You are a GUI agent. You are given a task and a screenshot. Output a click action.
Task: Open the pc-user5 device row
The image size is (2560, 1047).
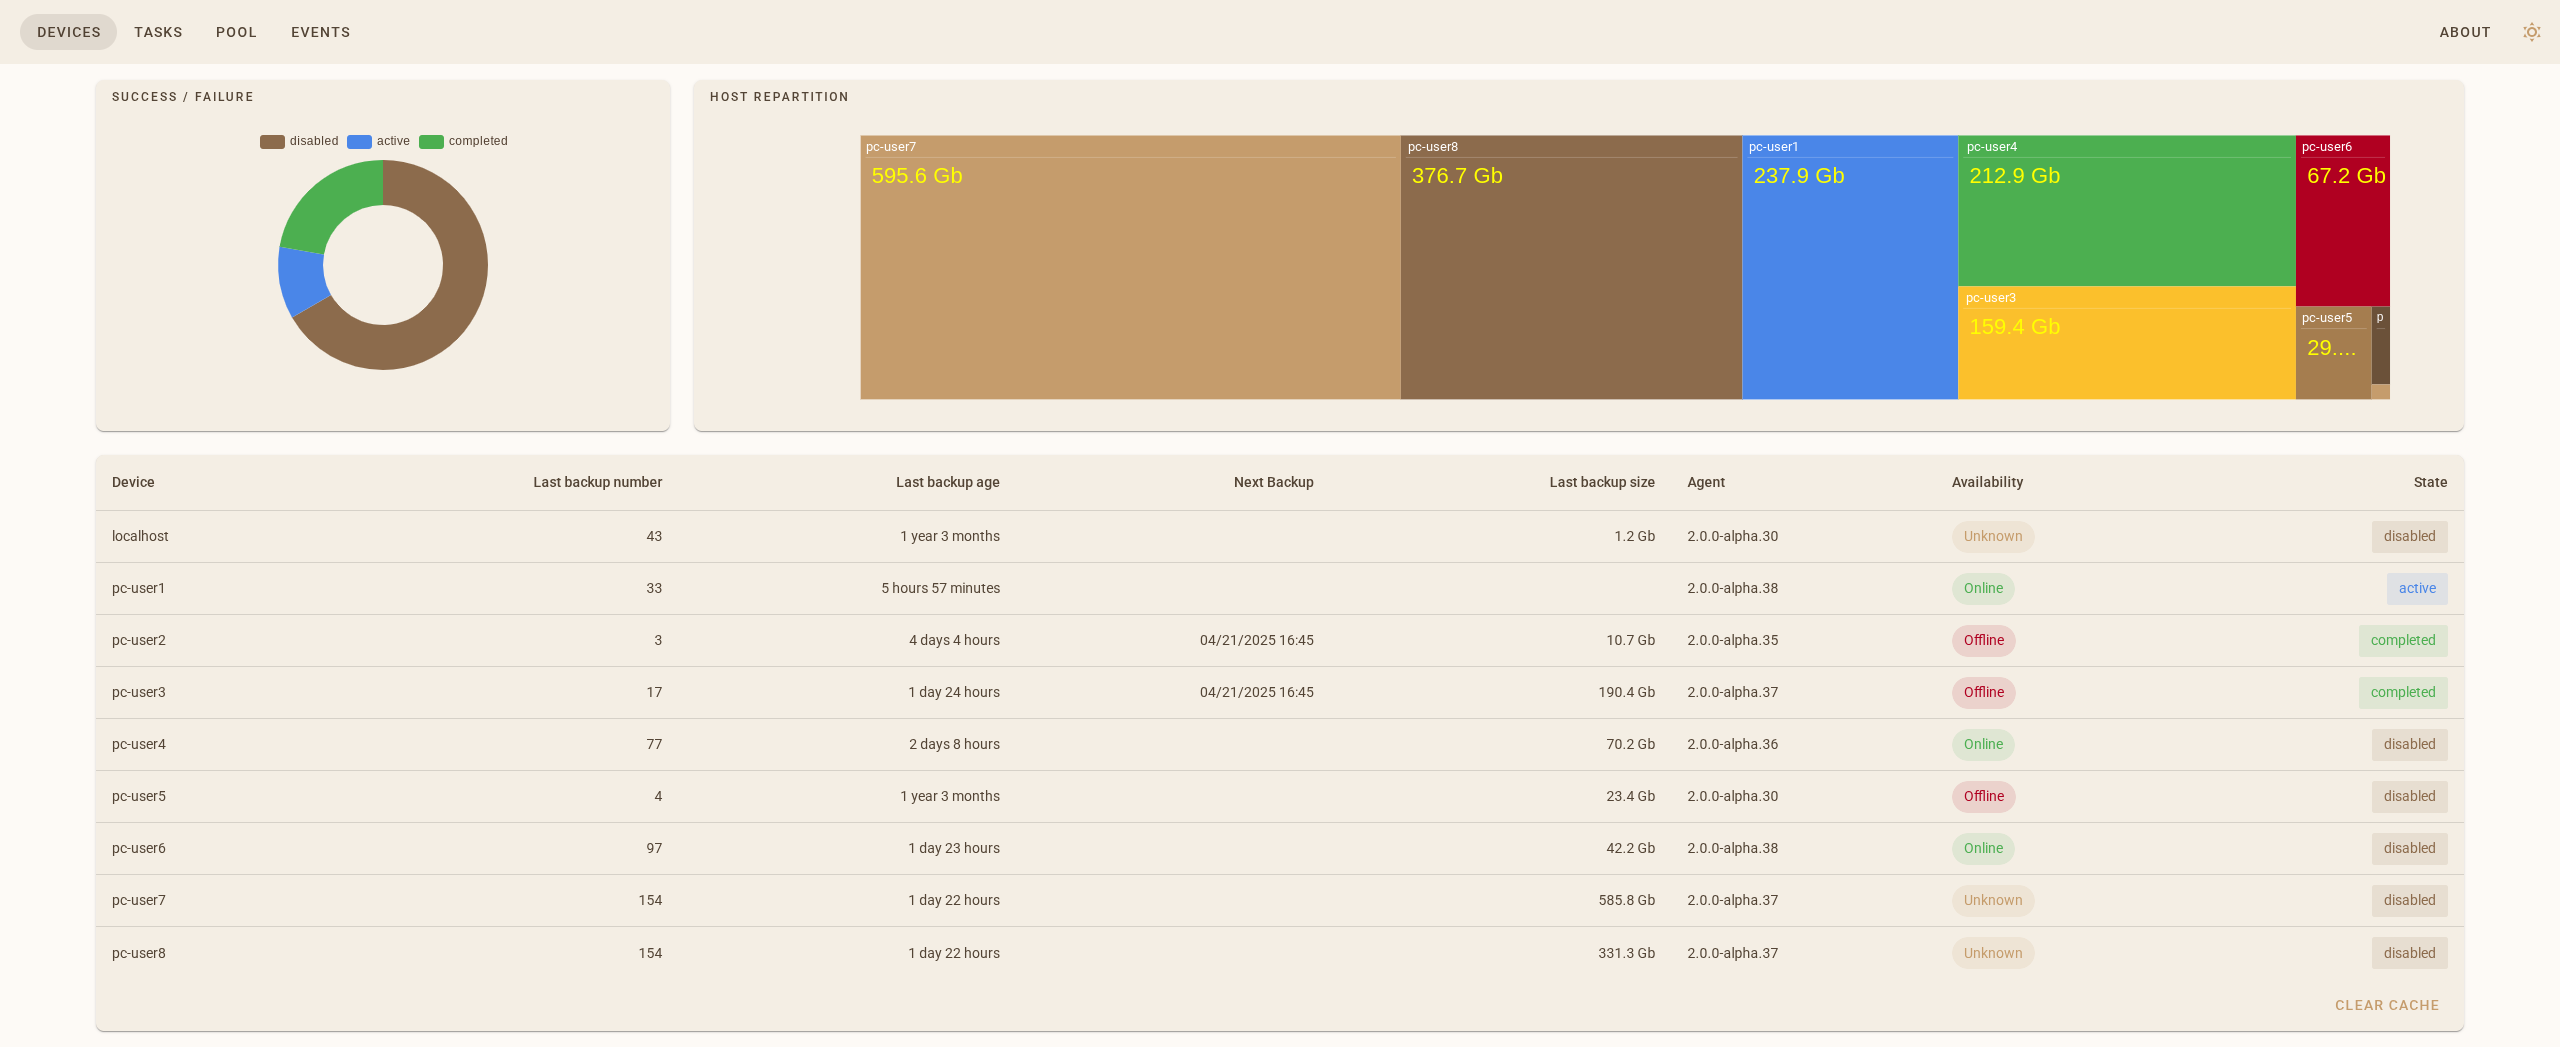pyautogui.click(x=1279, y=797)
